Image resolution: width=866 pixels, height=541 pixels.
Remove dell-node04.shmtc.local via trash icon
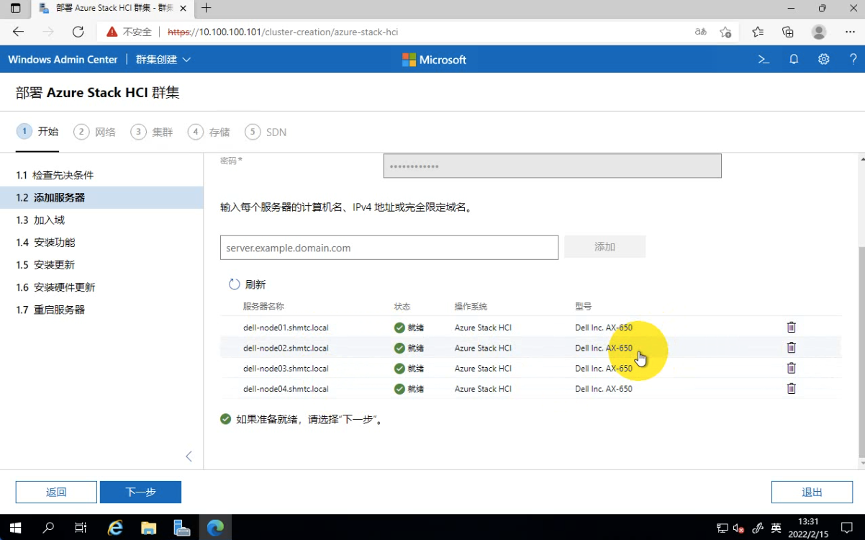[791, 389]
